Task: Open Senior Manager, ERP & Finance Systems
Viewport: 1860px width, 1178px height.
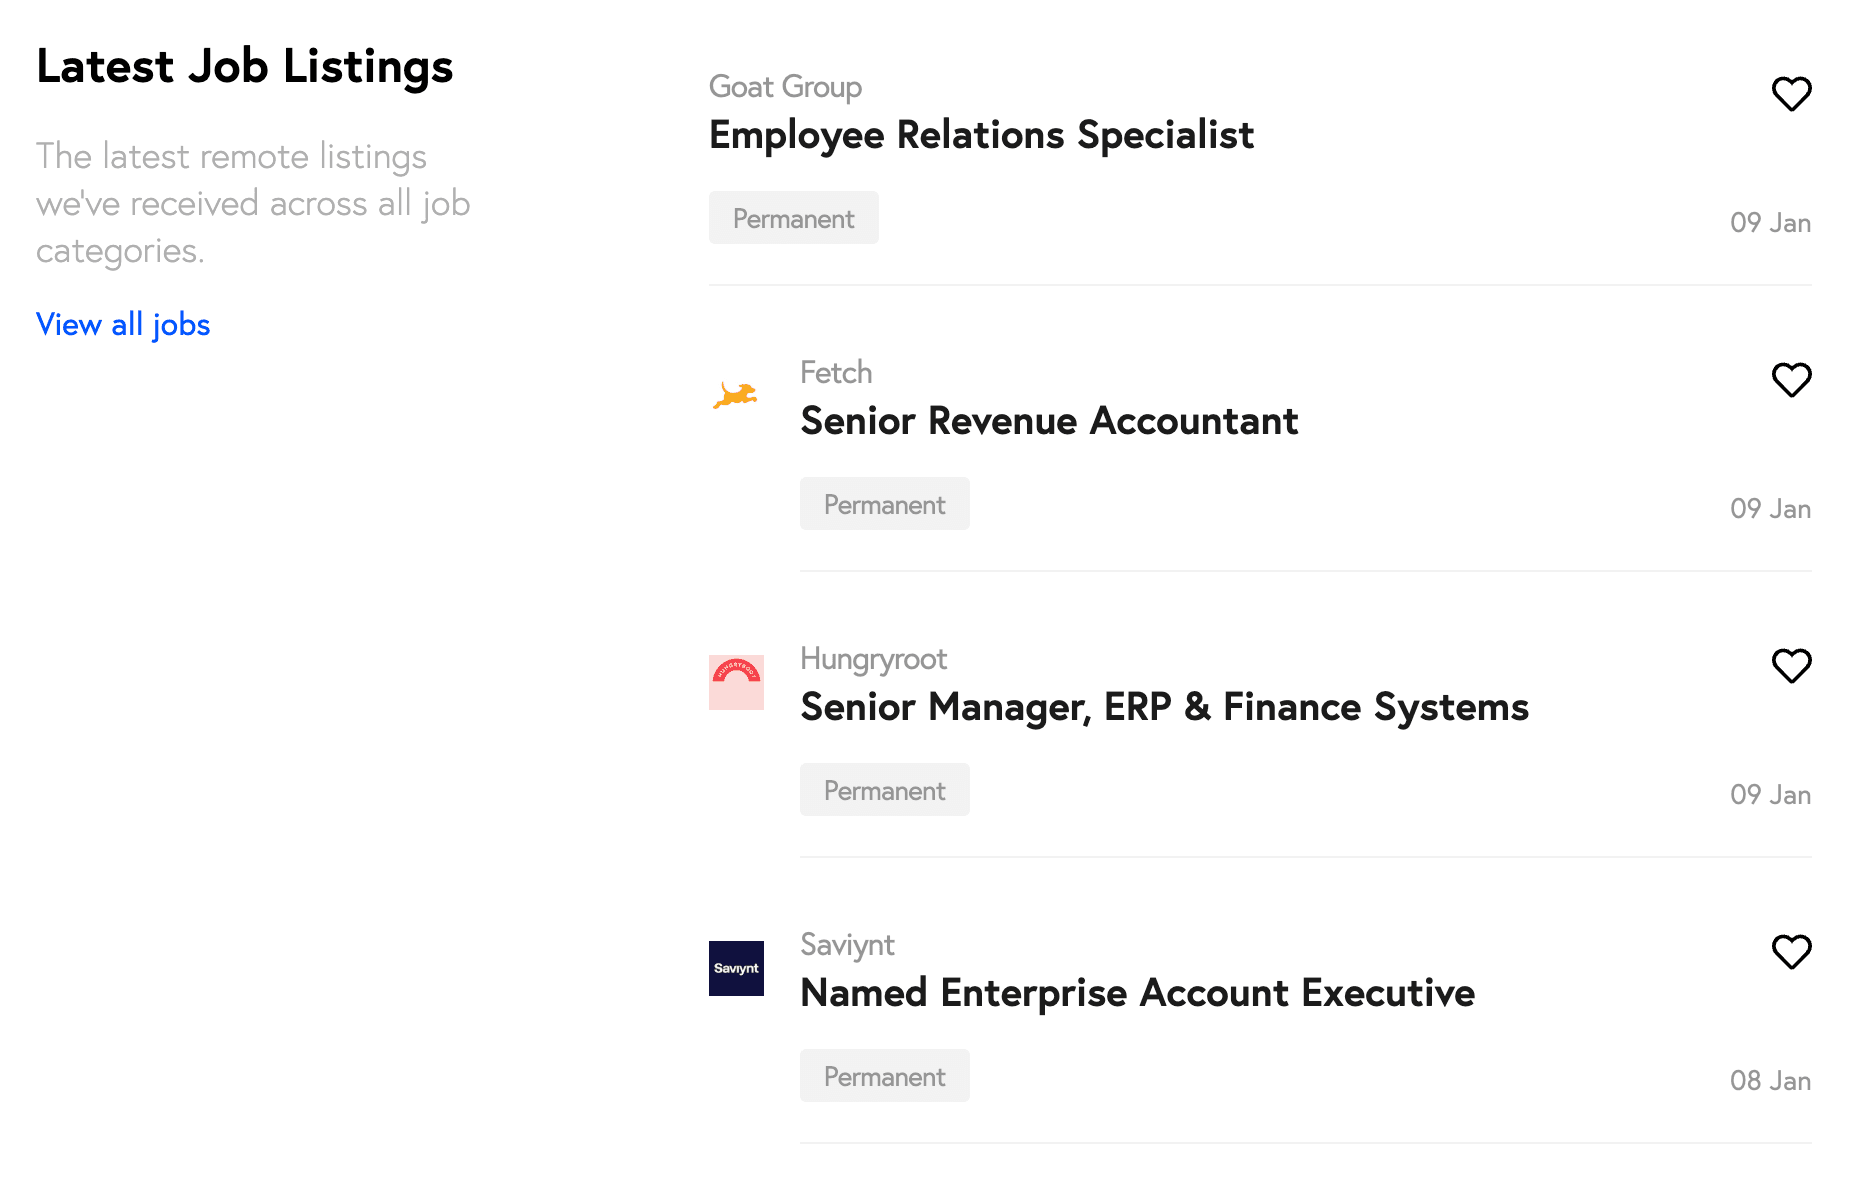Action: pos(1164,707)
